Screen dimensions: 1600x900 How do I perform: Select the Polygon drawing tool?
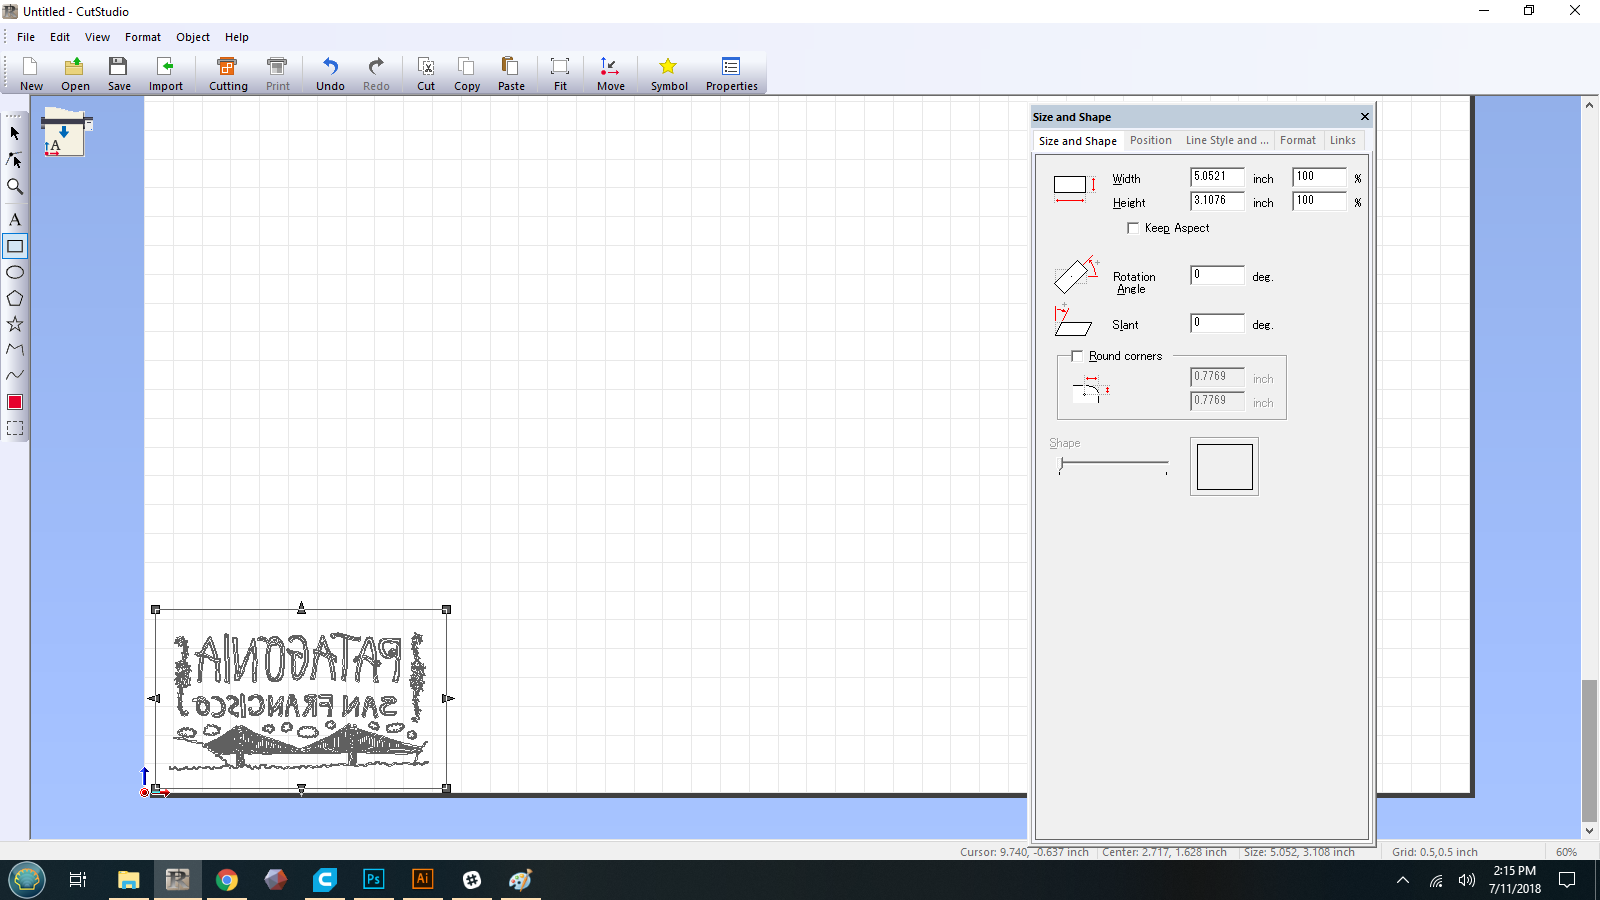(15, 298)
